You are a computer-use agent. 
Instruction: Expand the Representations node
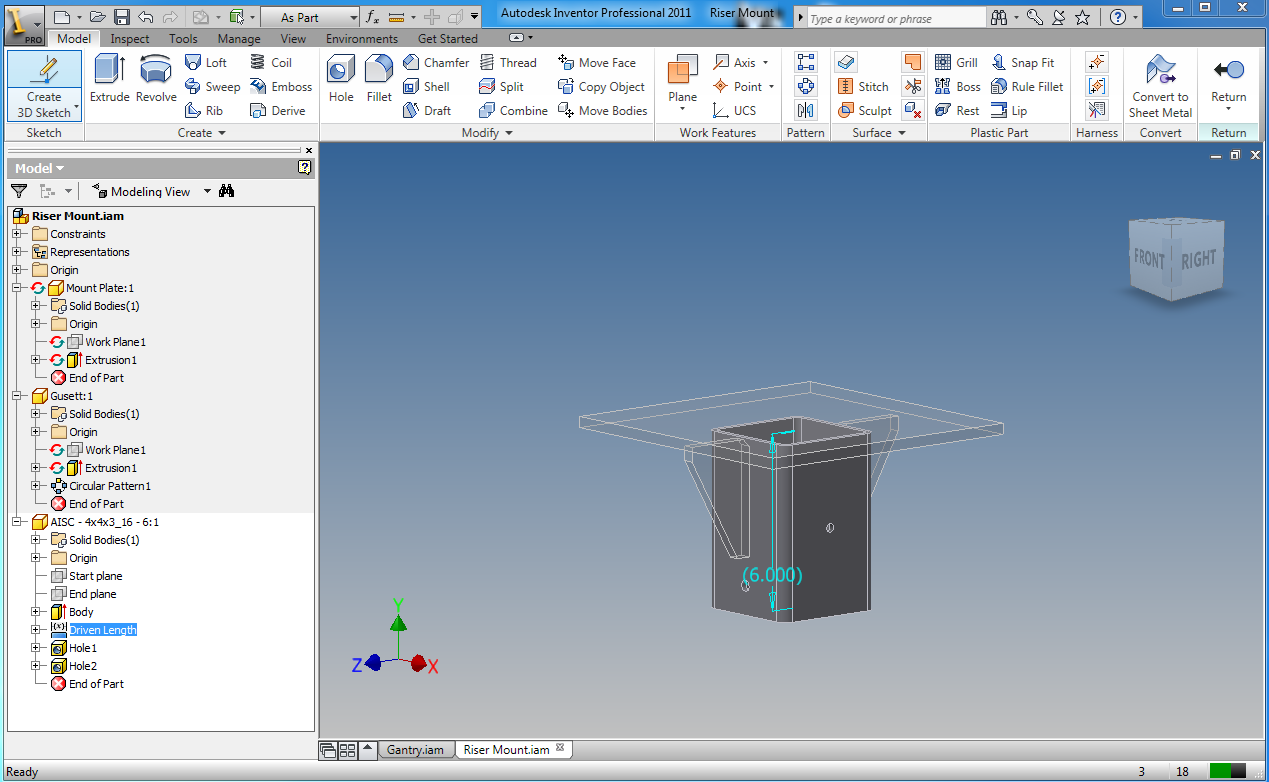17,252
